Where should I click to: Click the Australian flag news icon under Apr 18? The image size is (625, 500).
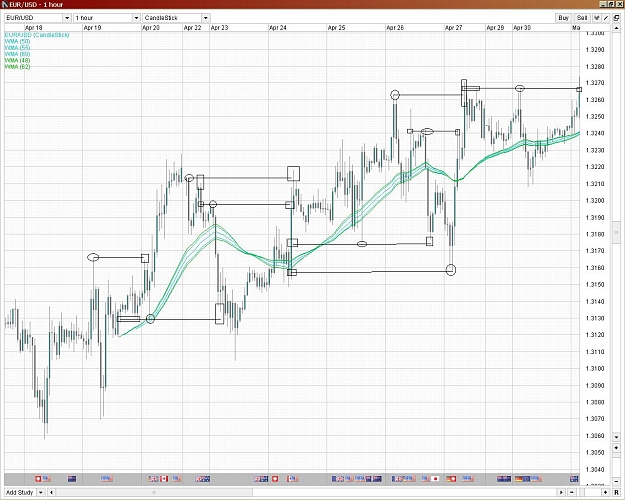tap(72, 478)
